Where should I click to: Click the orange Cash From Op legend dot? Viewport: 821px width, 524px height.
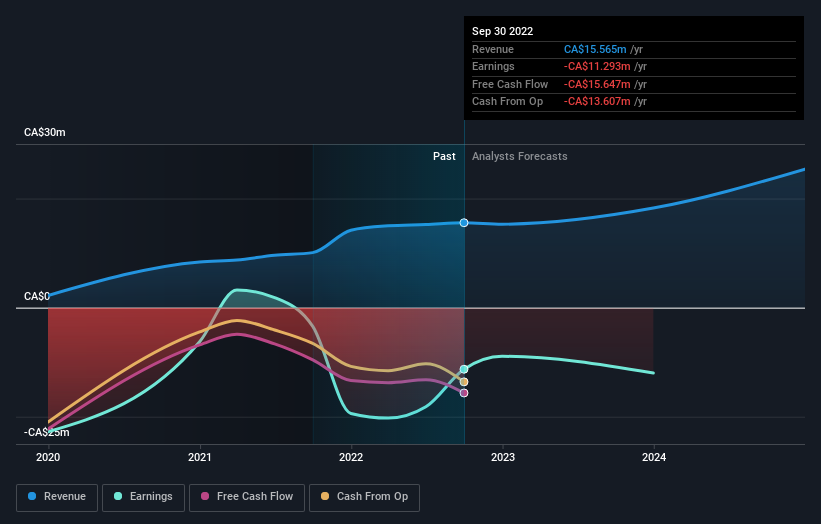point(325,496)
